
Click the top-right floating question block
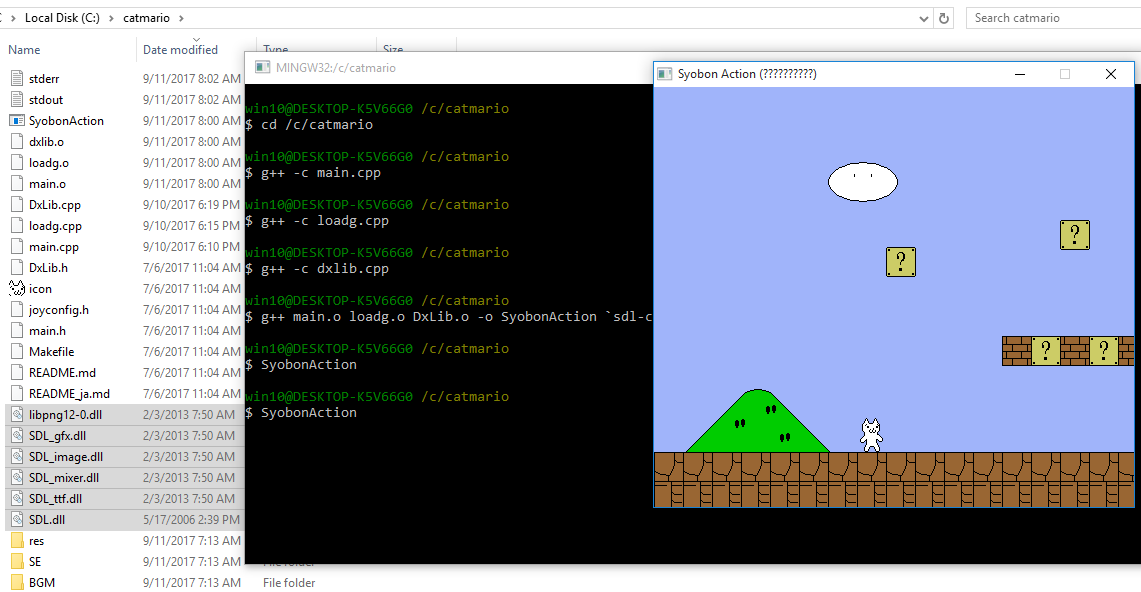click(x=1075, y=235)
